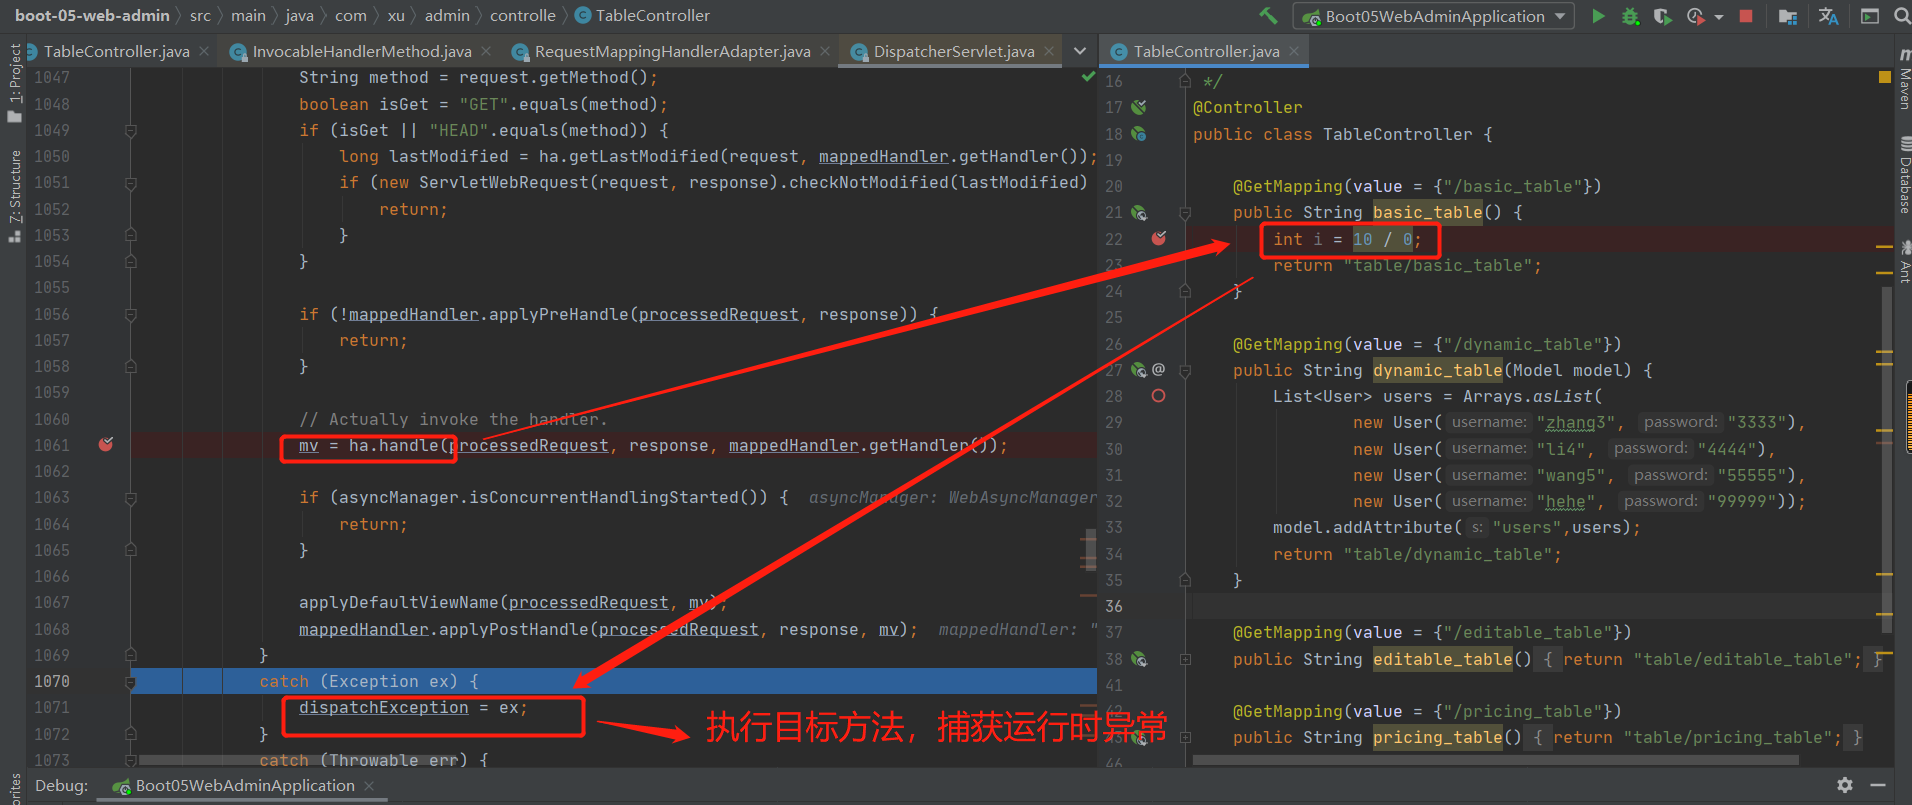Click the right editor horizontal scrollbar
Image resolution: width=1912 pixels, height=805 pixels.
tap(1495, 760)
